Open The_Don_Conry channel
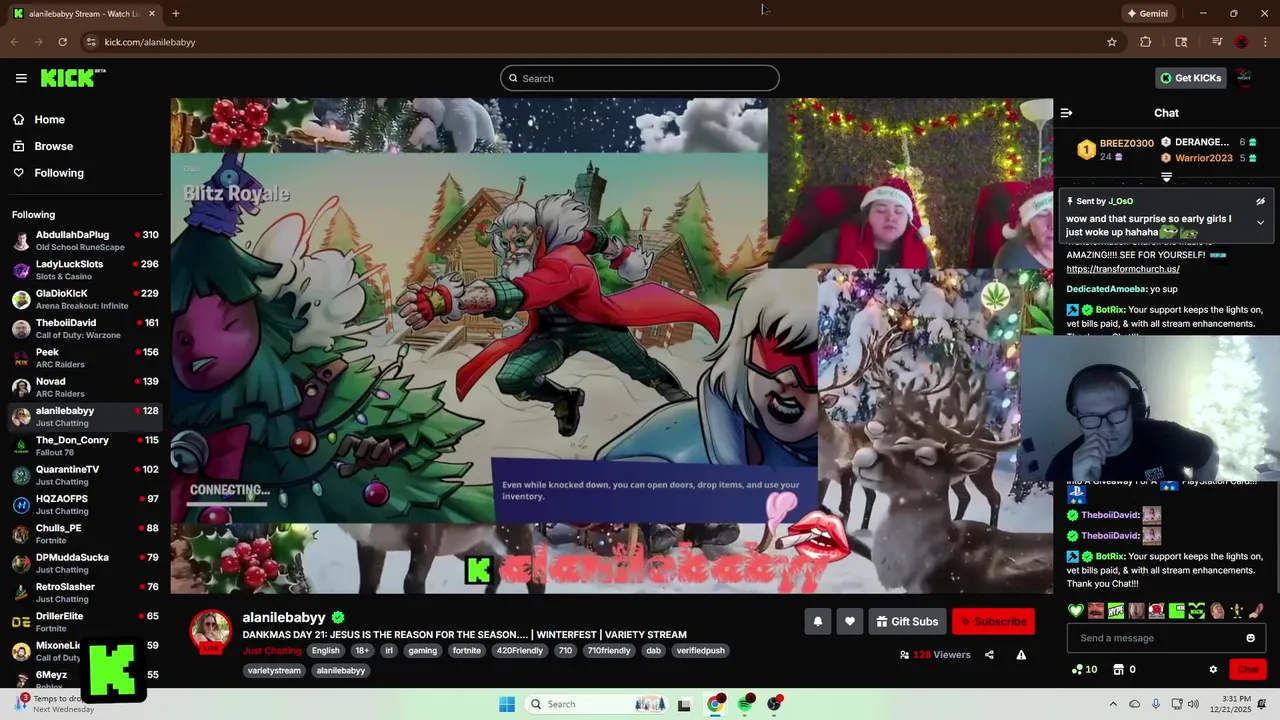 click(x=86, y=446)
